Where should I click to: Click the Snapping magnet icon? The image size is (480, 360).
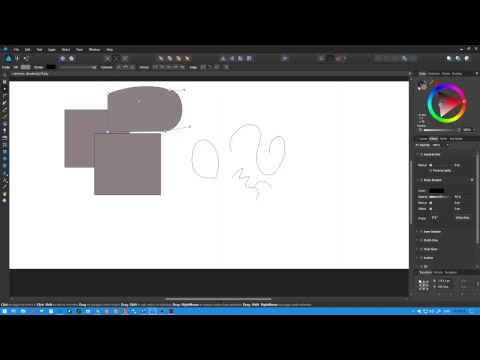tap(339, 58)
